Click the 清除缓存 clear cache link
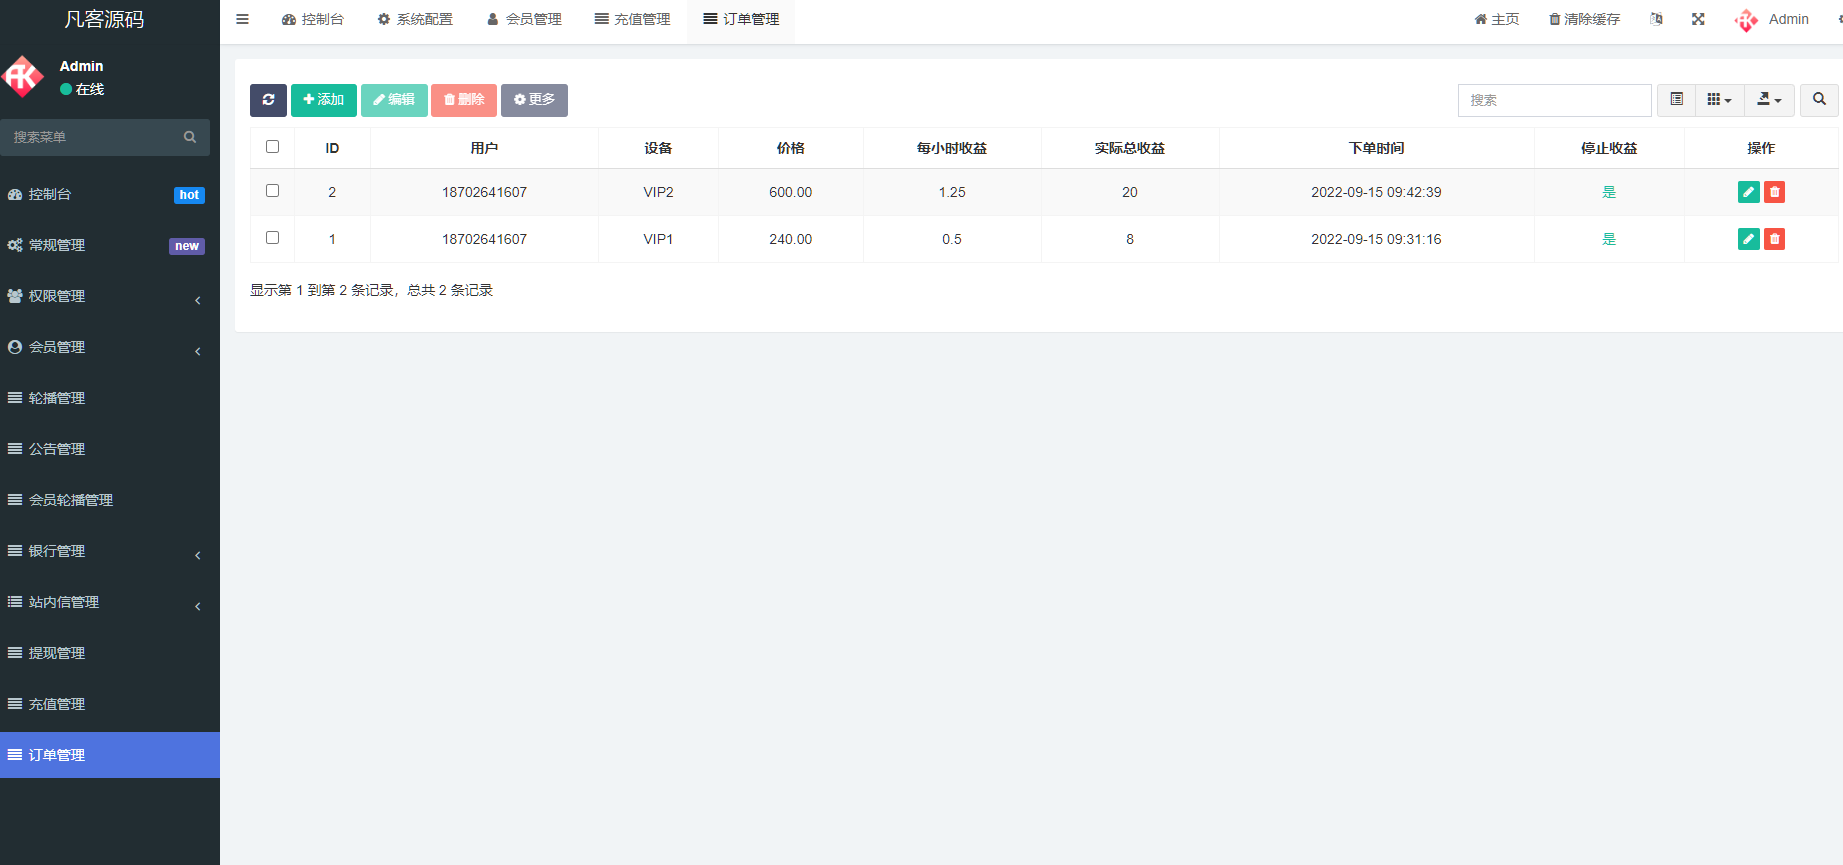The height and width of the screenshot is (865, 1843). [x=1585, y=19]
